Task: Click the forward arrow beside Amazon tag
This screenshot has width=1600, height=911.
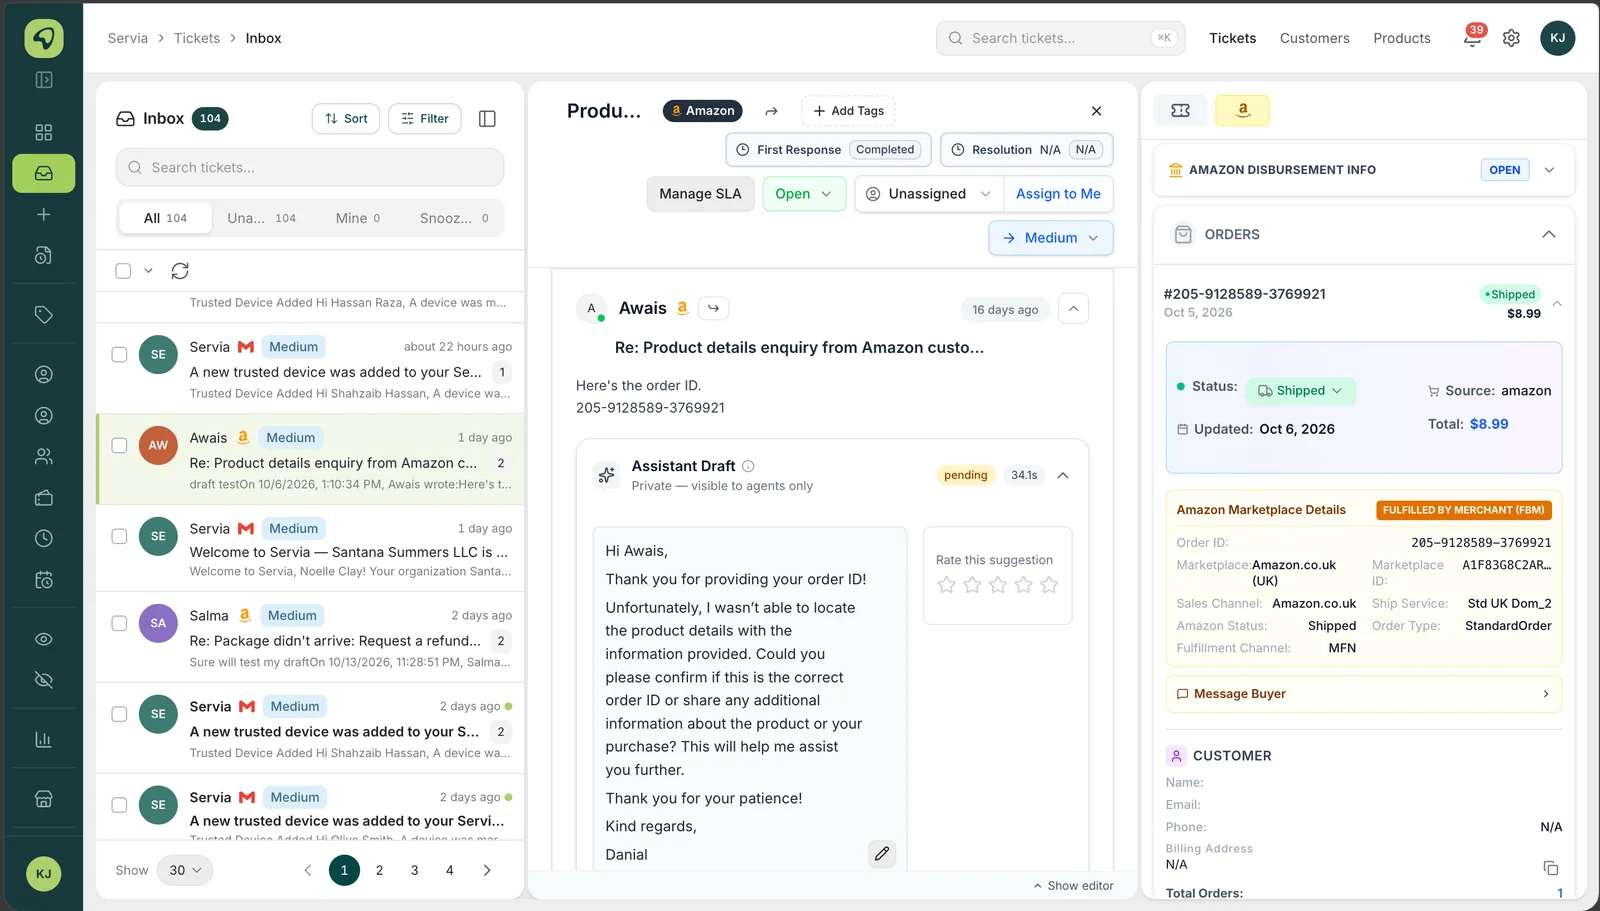Action: 771,111
